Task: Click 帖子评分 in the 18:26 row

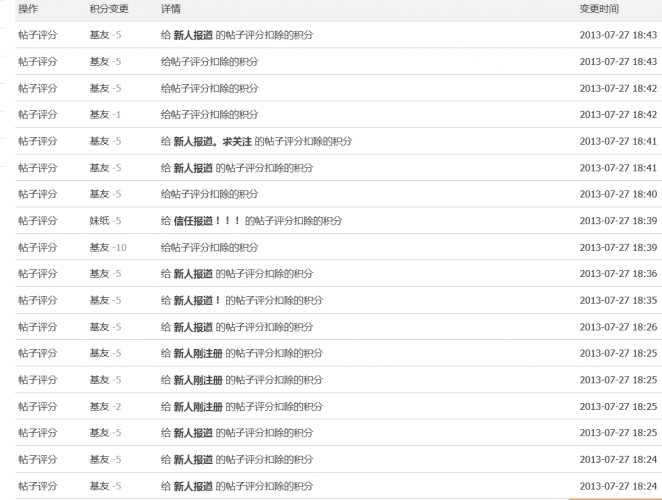Action: pos(37,327)
